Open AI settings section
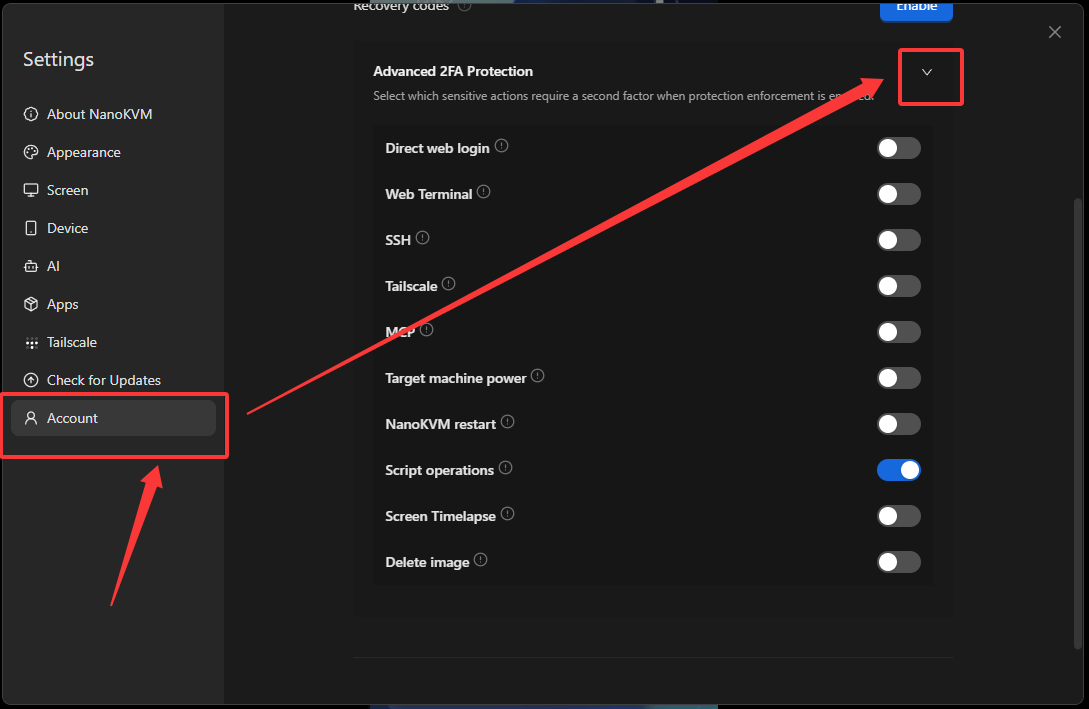 pyautogui.click(x=113, y=266)
